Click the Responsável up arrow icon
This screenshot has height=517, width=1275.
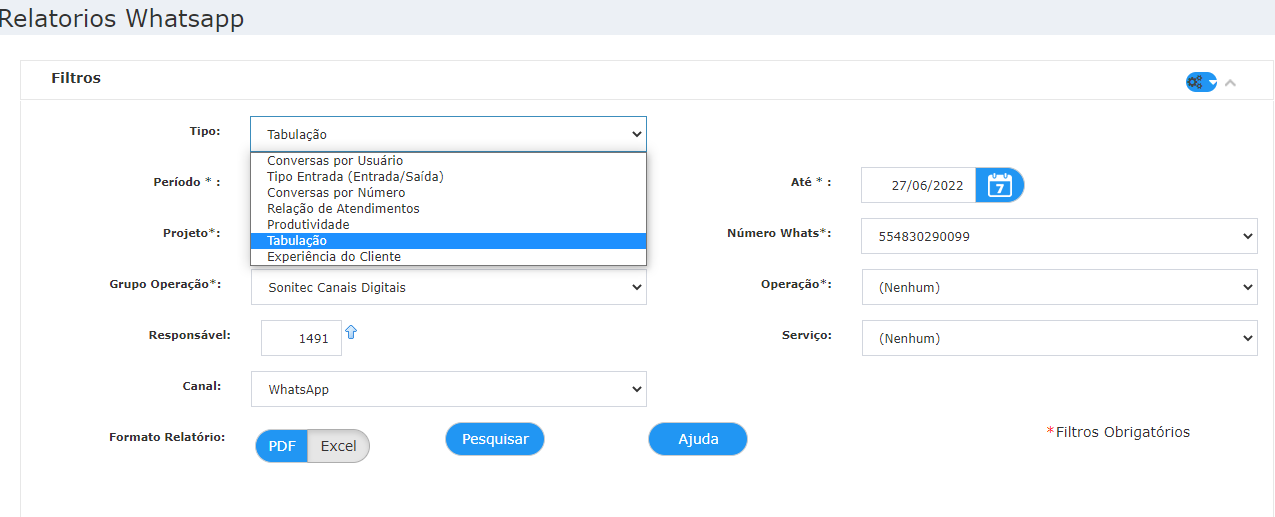[351, 332]
